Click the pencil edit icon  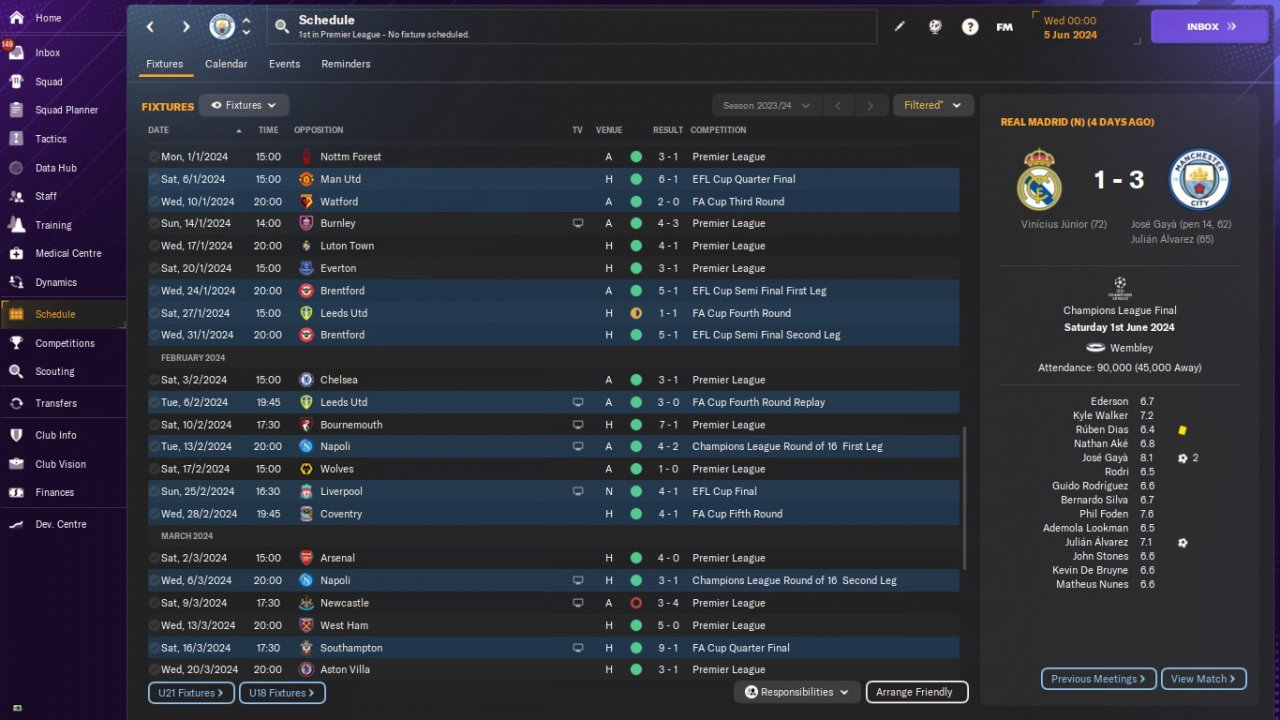(899, 27)
